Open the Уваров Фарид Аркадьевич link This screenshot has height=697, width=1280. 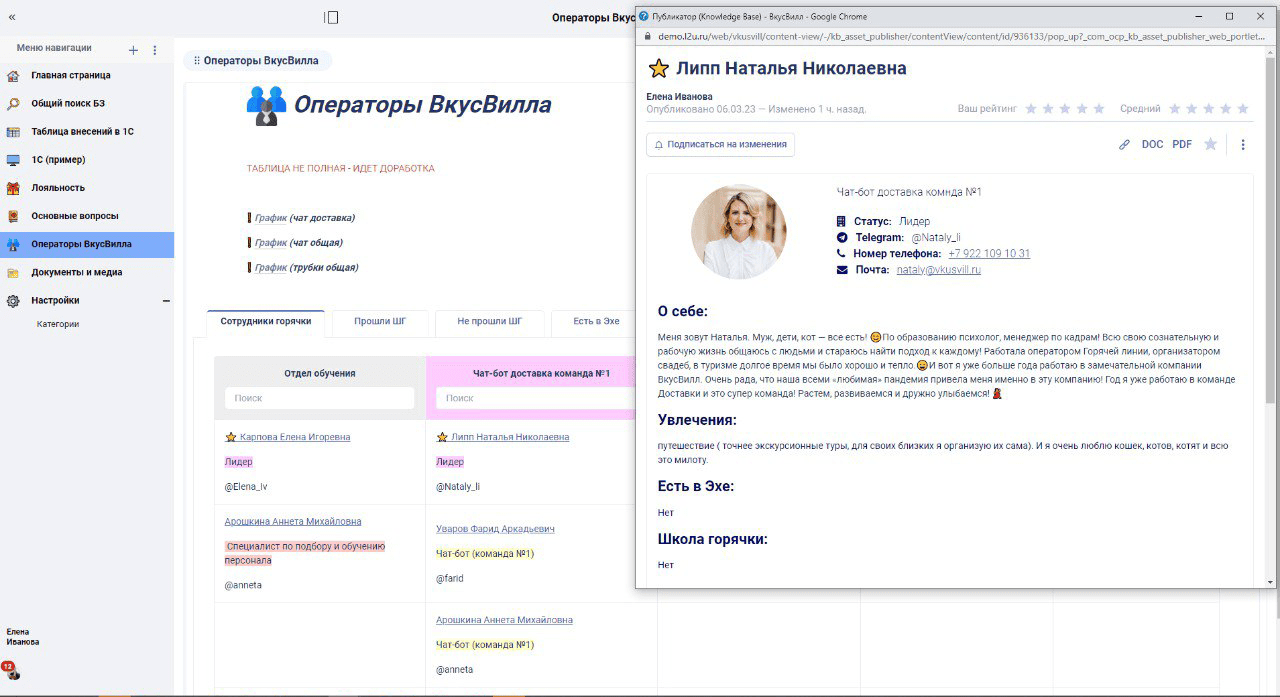(495, 529)
